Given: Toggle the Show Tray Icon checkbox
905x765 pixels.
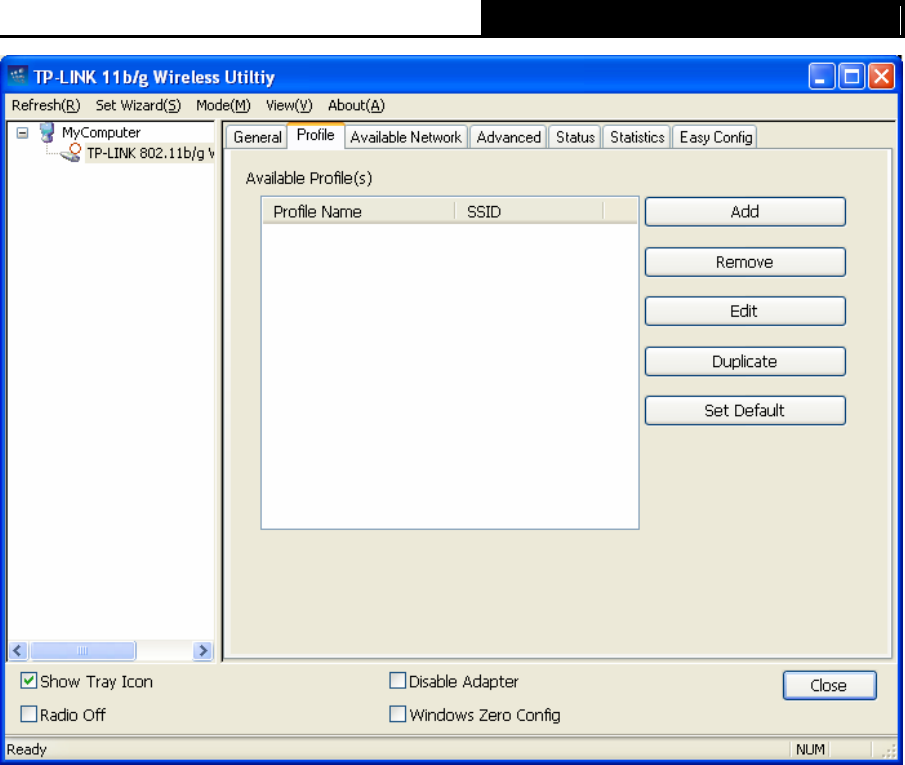Looking at the screenshot, I should (28, 681).
